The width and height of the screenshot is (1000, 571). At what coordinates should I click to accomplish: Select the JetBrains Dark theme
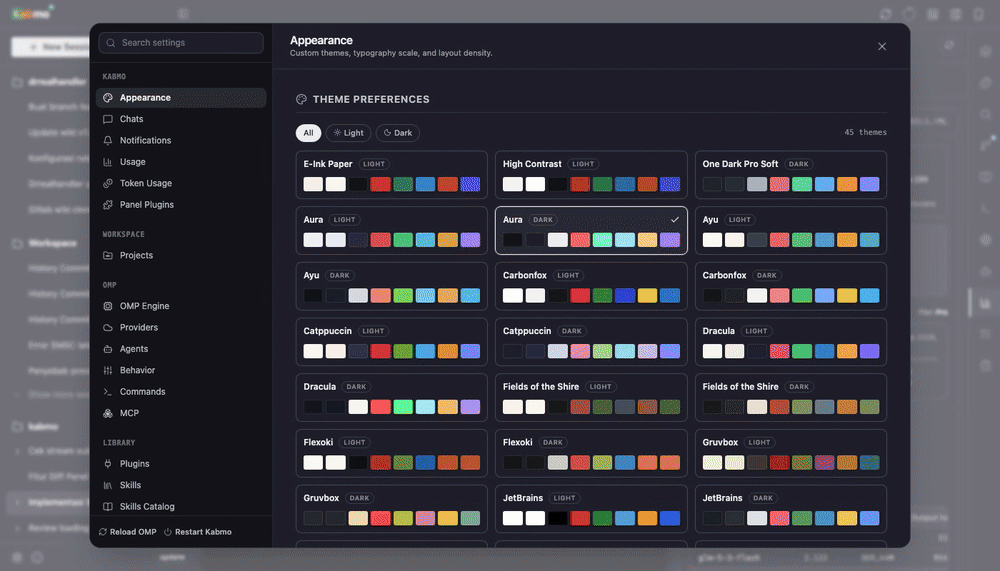point(791,508)
